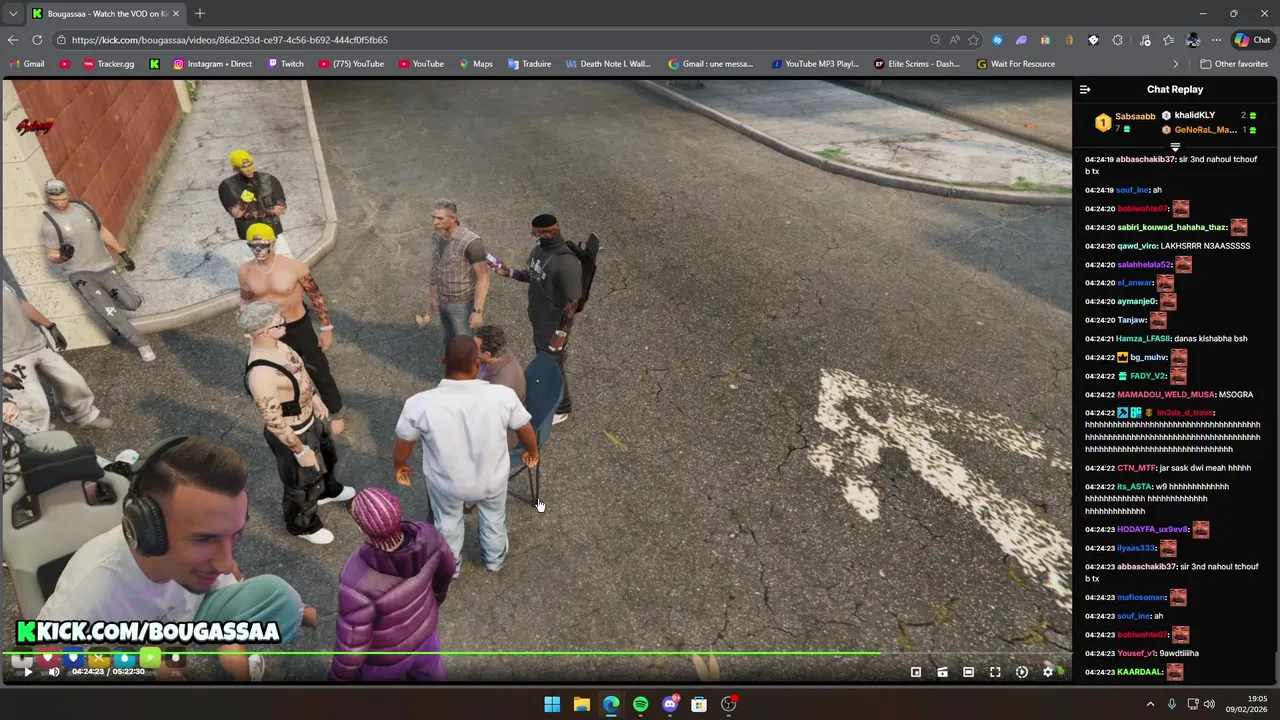1280x720 pixels.
Task: Open Copilot Chat button
Action: coord(1251,40)
